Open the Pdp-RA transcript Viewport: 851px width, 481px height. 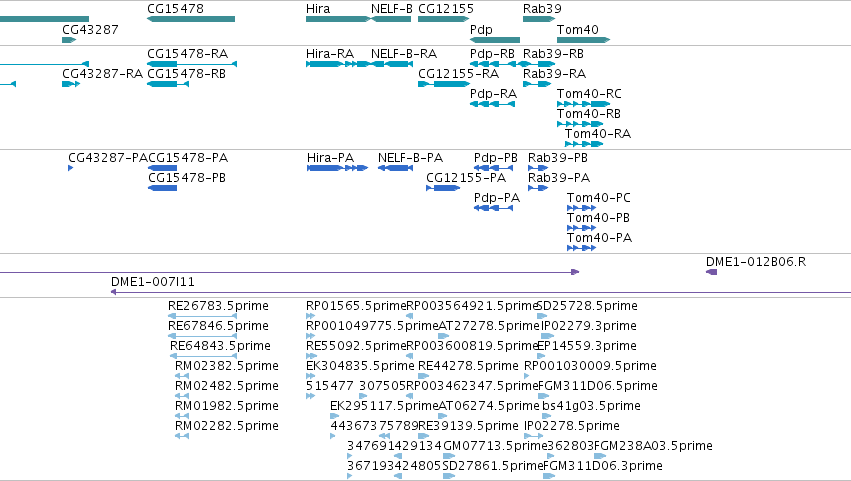[492, 104]
